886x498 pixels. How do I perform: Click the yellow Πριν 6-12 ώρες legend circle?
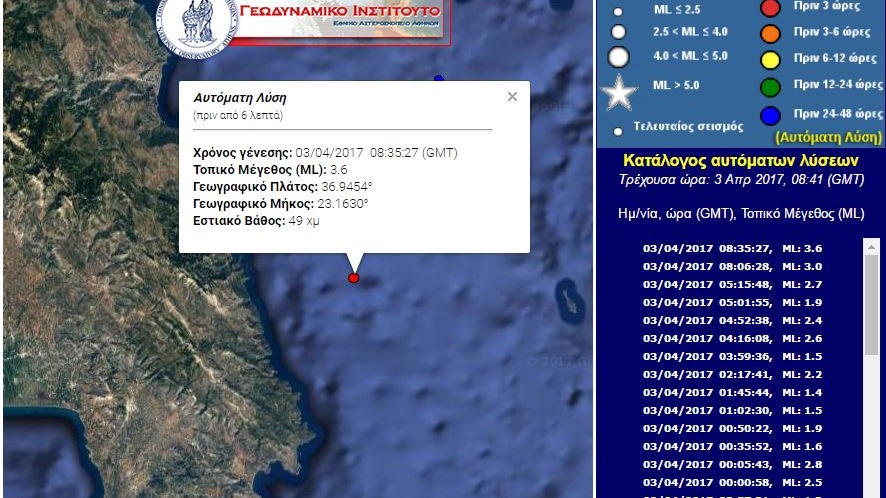pos(770,59)
